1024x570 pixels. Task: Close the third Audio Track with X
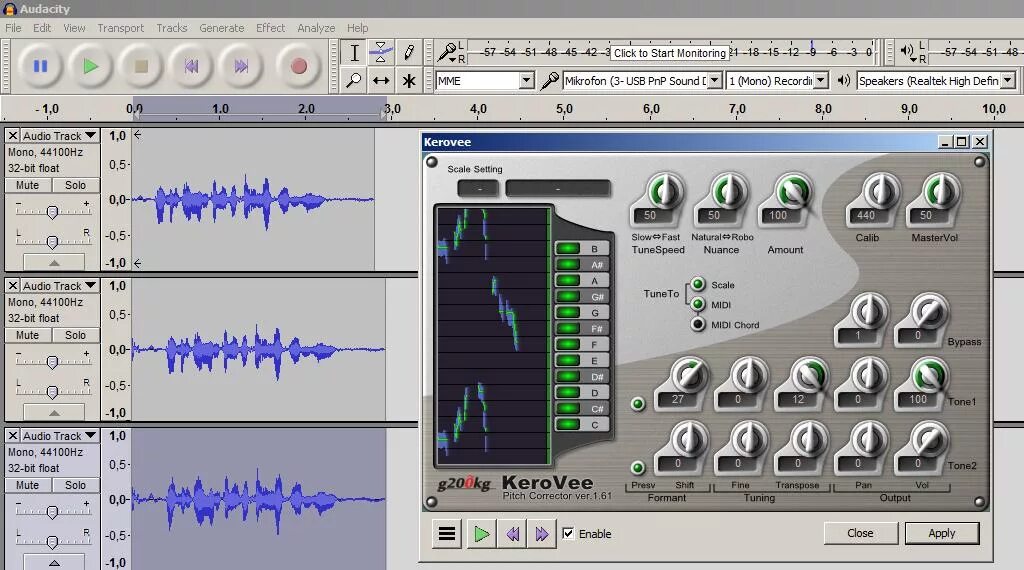(x=12, y=435)
